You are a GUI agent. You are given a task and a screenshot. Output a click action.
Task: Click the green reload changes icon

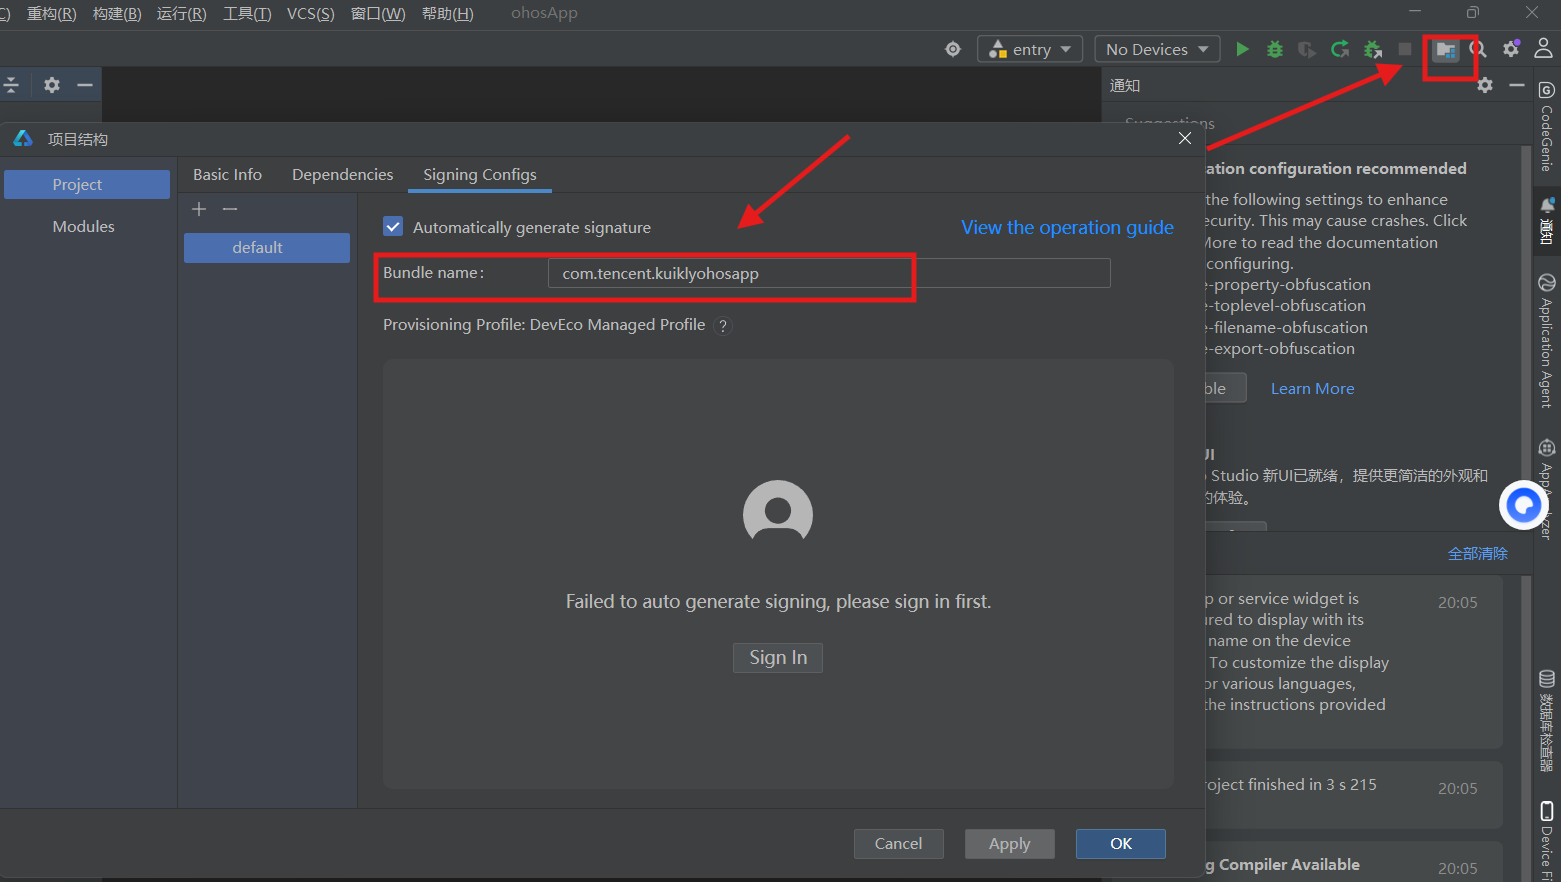tap(1340, 49)
